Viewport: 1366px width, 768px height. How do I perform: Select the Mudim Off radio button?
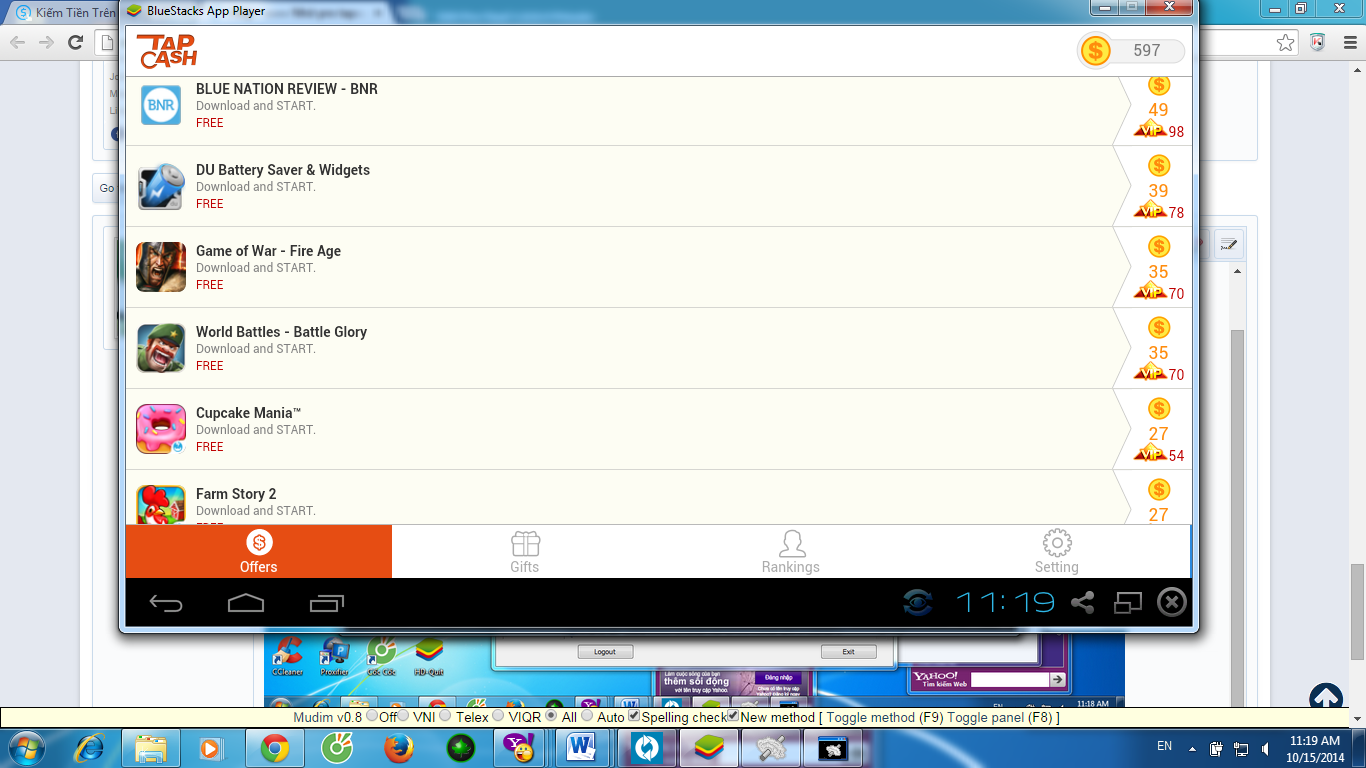pyautogui.click(x=372, y=716)
